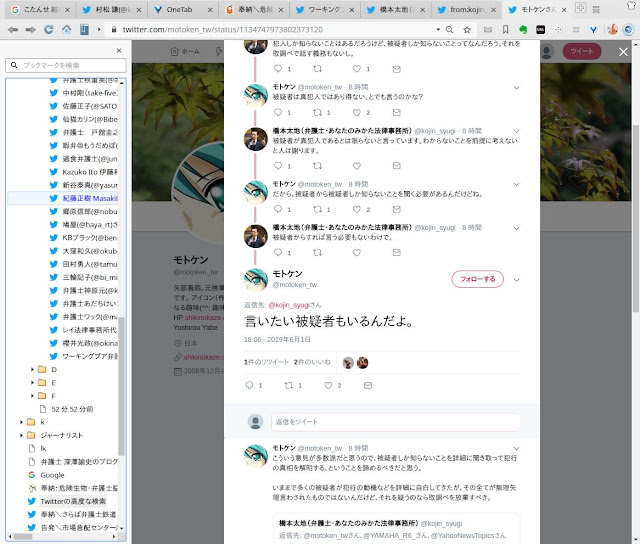Retweet the tweet だから、被疑者から被疑者しか知らないこと

317,209
